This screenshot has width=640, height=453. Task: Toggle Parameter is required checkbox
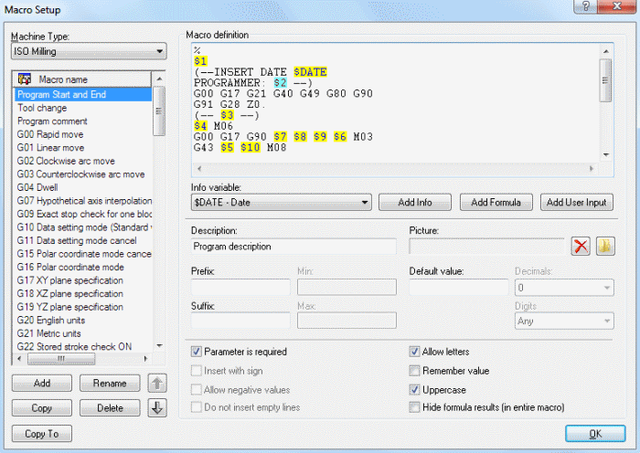pos(196,351)
